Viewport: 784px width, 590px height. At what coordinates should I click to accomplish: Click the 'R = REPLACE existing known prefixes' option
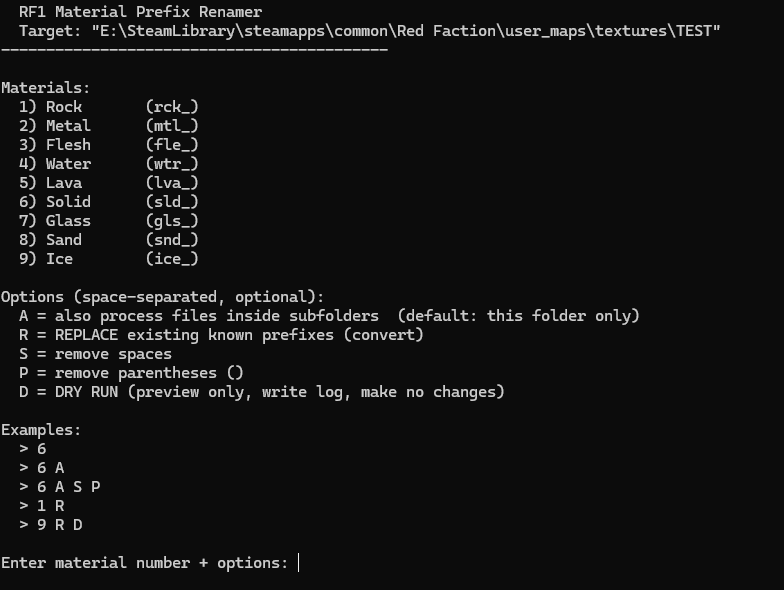click(x=220, y=335)
